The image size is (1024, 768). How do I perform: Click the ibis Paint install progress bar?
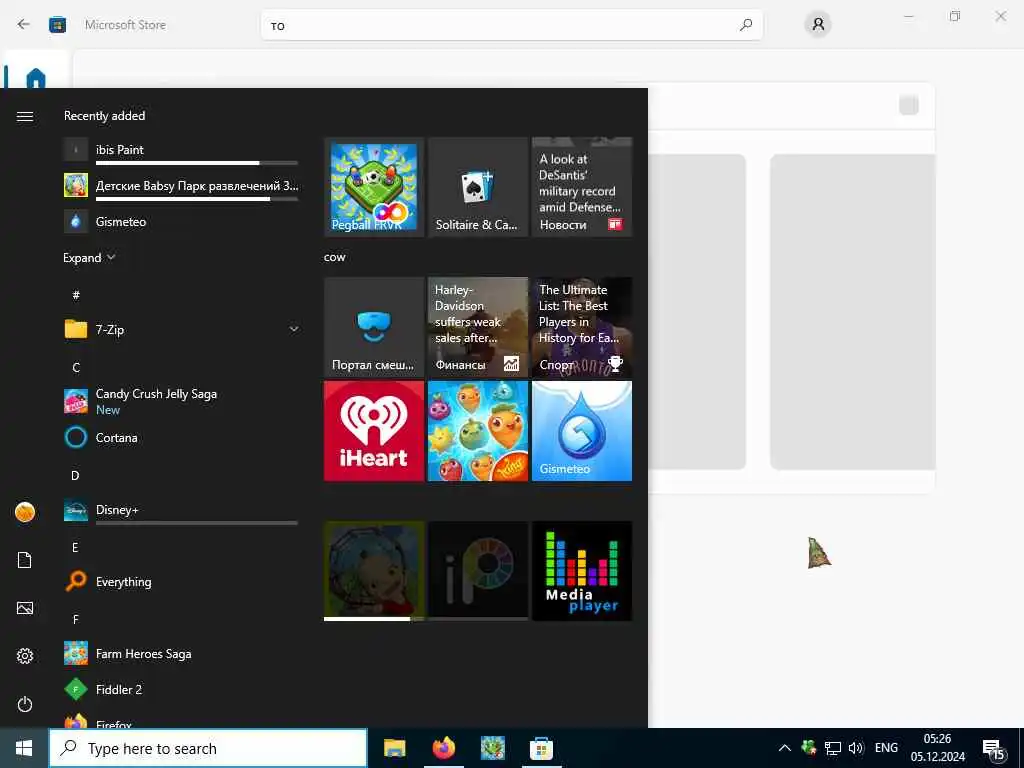tap(197, 163)
